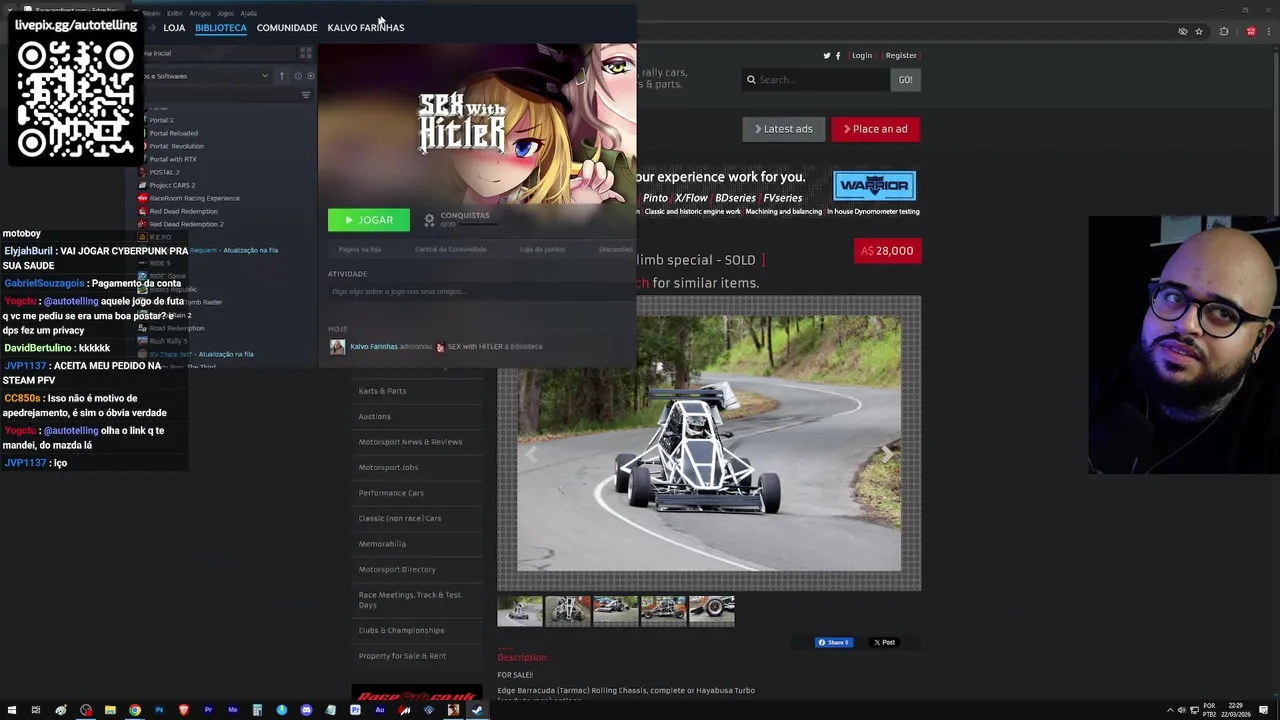Open the Windows Start menu
Screen dimensions: 1280x720
12,710
